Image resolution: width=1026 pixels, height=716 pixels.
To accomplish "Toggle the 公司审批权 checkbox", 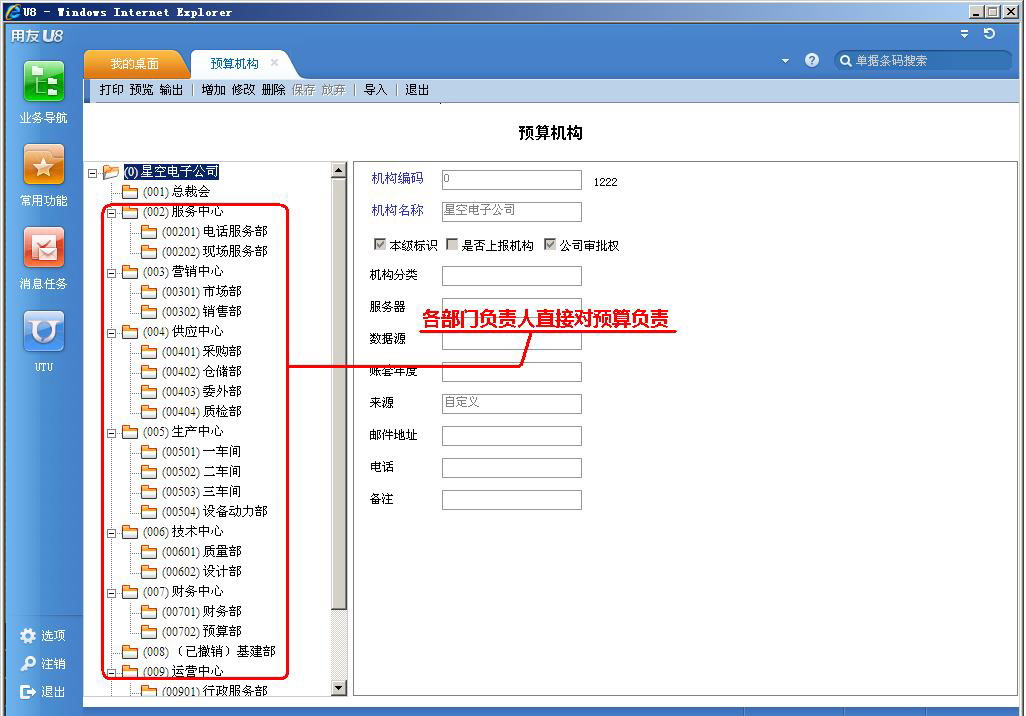I will 550,244.
